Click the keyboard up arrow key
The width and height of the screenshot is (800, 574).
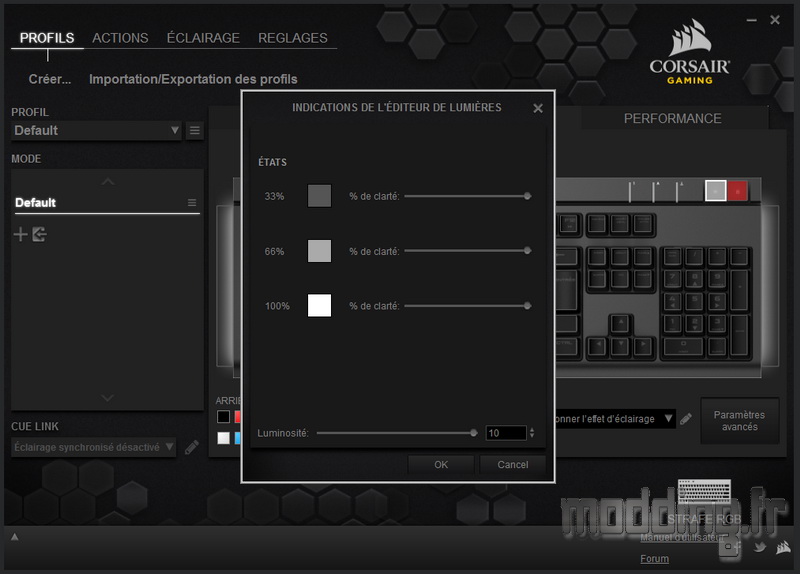620,323
